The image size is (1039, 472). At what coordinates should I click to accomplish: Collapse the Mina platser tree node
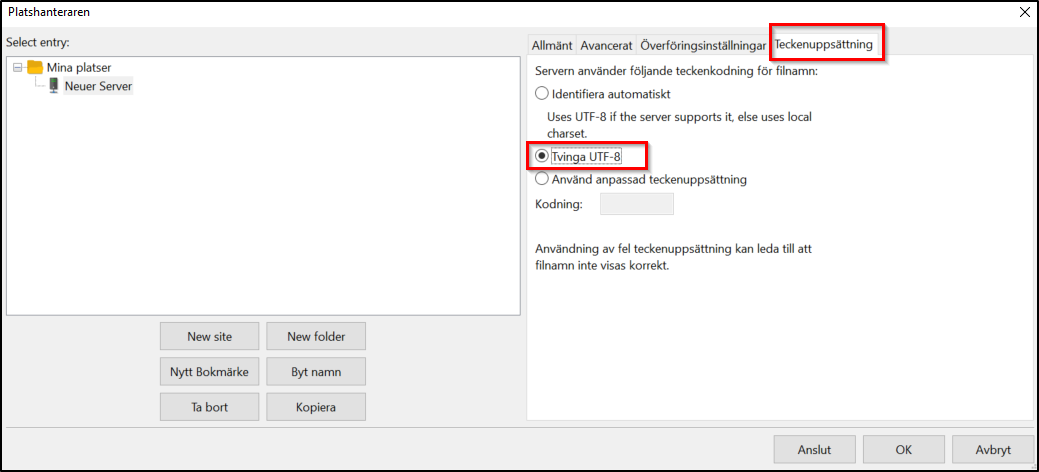pyautogui.click(x=18, y=67)
